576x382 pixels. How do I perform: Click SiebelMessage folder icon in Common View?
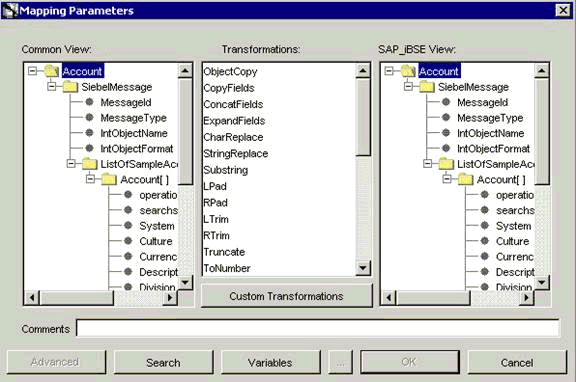[x=71, y=87]
